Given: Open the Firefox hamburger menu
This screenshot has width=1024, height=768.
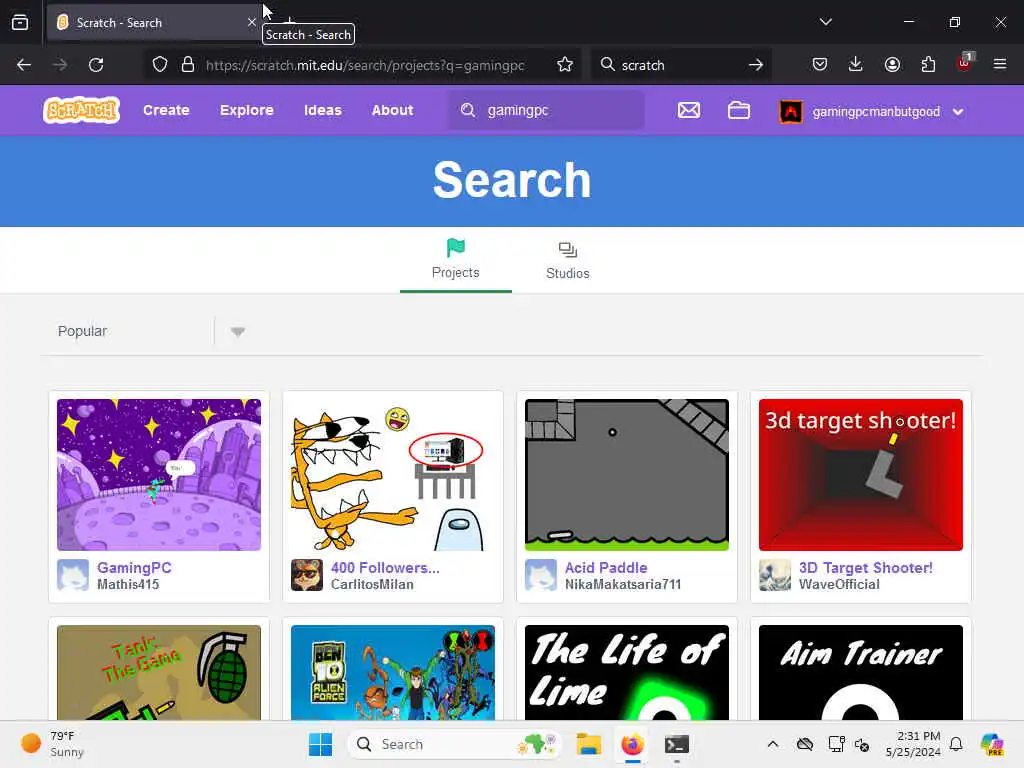Looking at the screenshot, I should pyautogui.click(x=1000, y=64).
